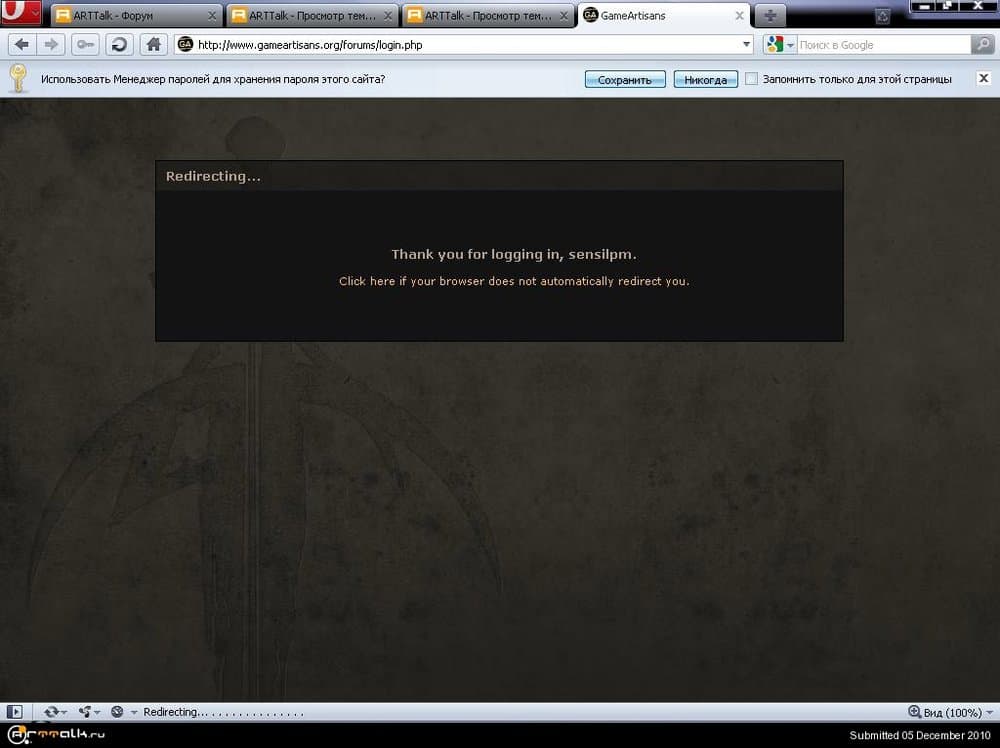Open a new tab with plus button
This screenshot has height=748, width=1000.
tap(769, 16)
